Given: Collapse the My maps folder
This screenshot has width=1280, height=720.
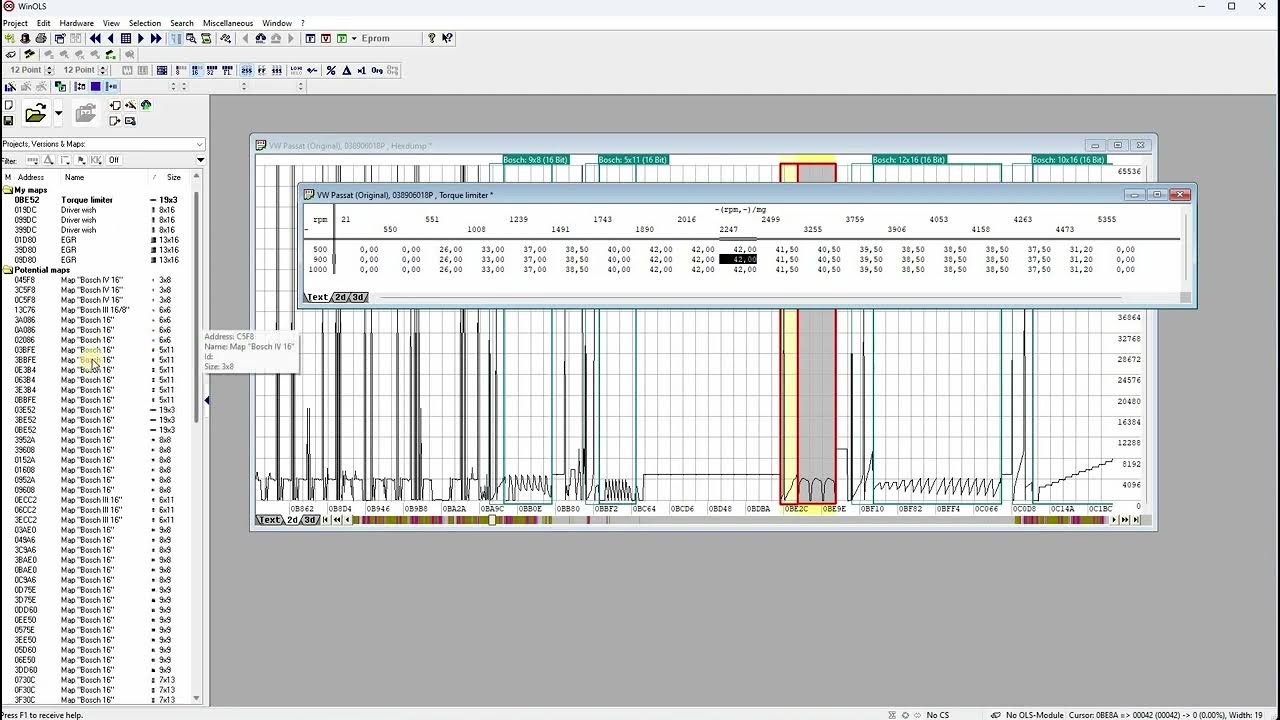Looking at the screenshot, I should [x=8, y=190].
